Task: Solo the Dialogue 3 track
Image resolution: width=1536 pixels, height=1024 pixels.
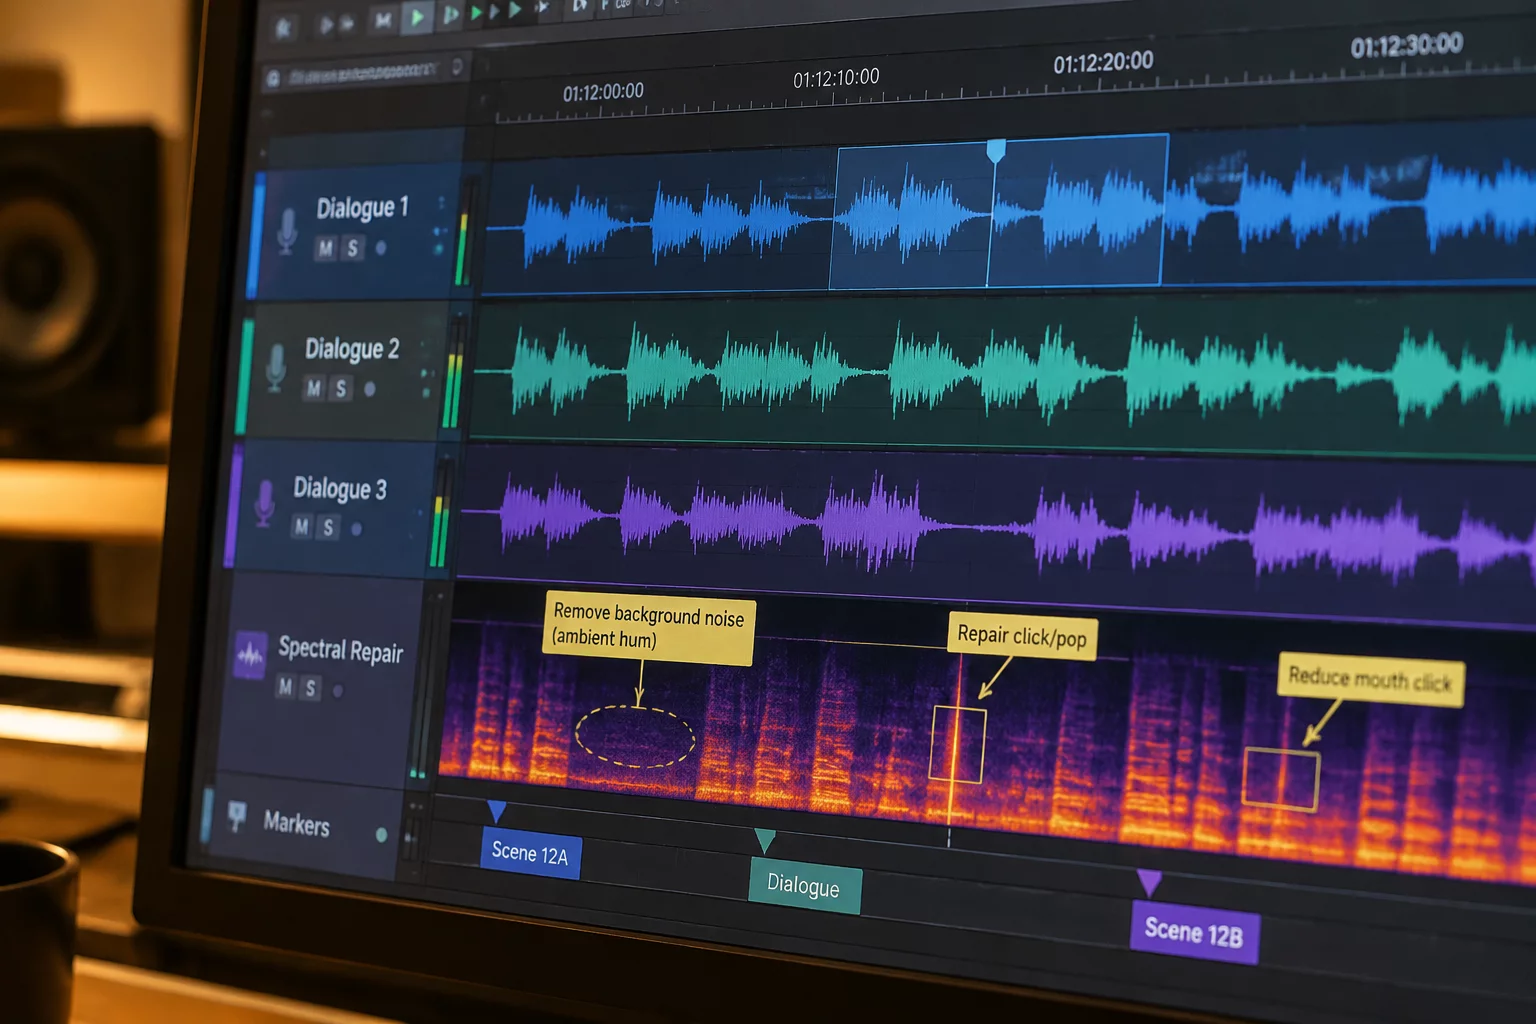Action: pyautogui.click(x=328, y=527)
